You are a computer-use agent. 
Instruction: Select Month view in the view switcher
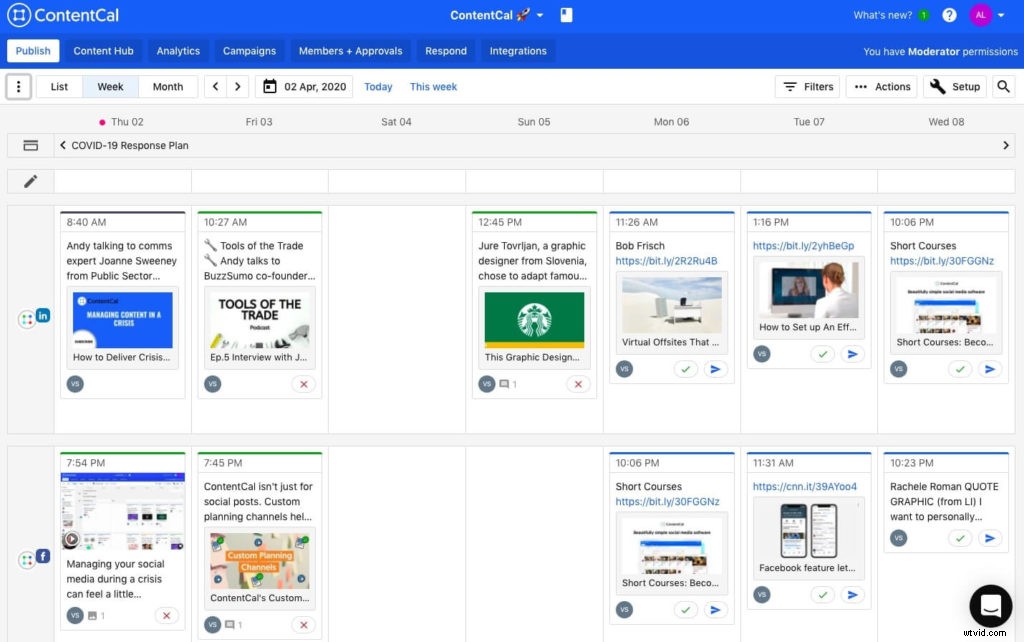coord(167,86)
